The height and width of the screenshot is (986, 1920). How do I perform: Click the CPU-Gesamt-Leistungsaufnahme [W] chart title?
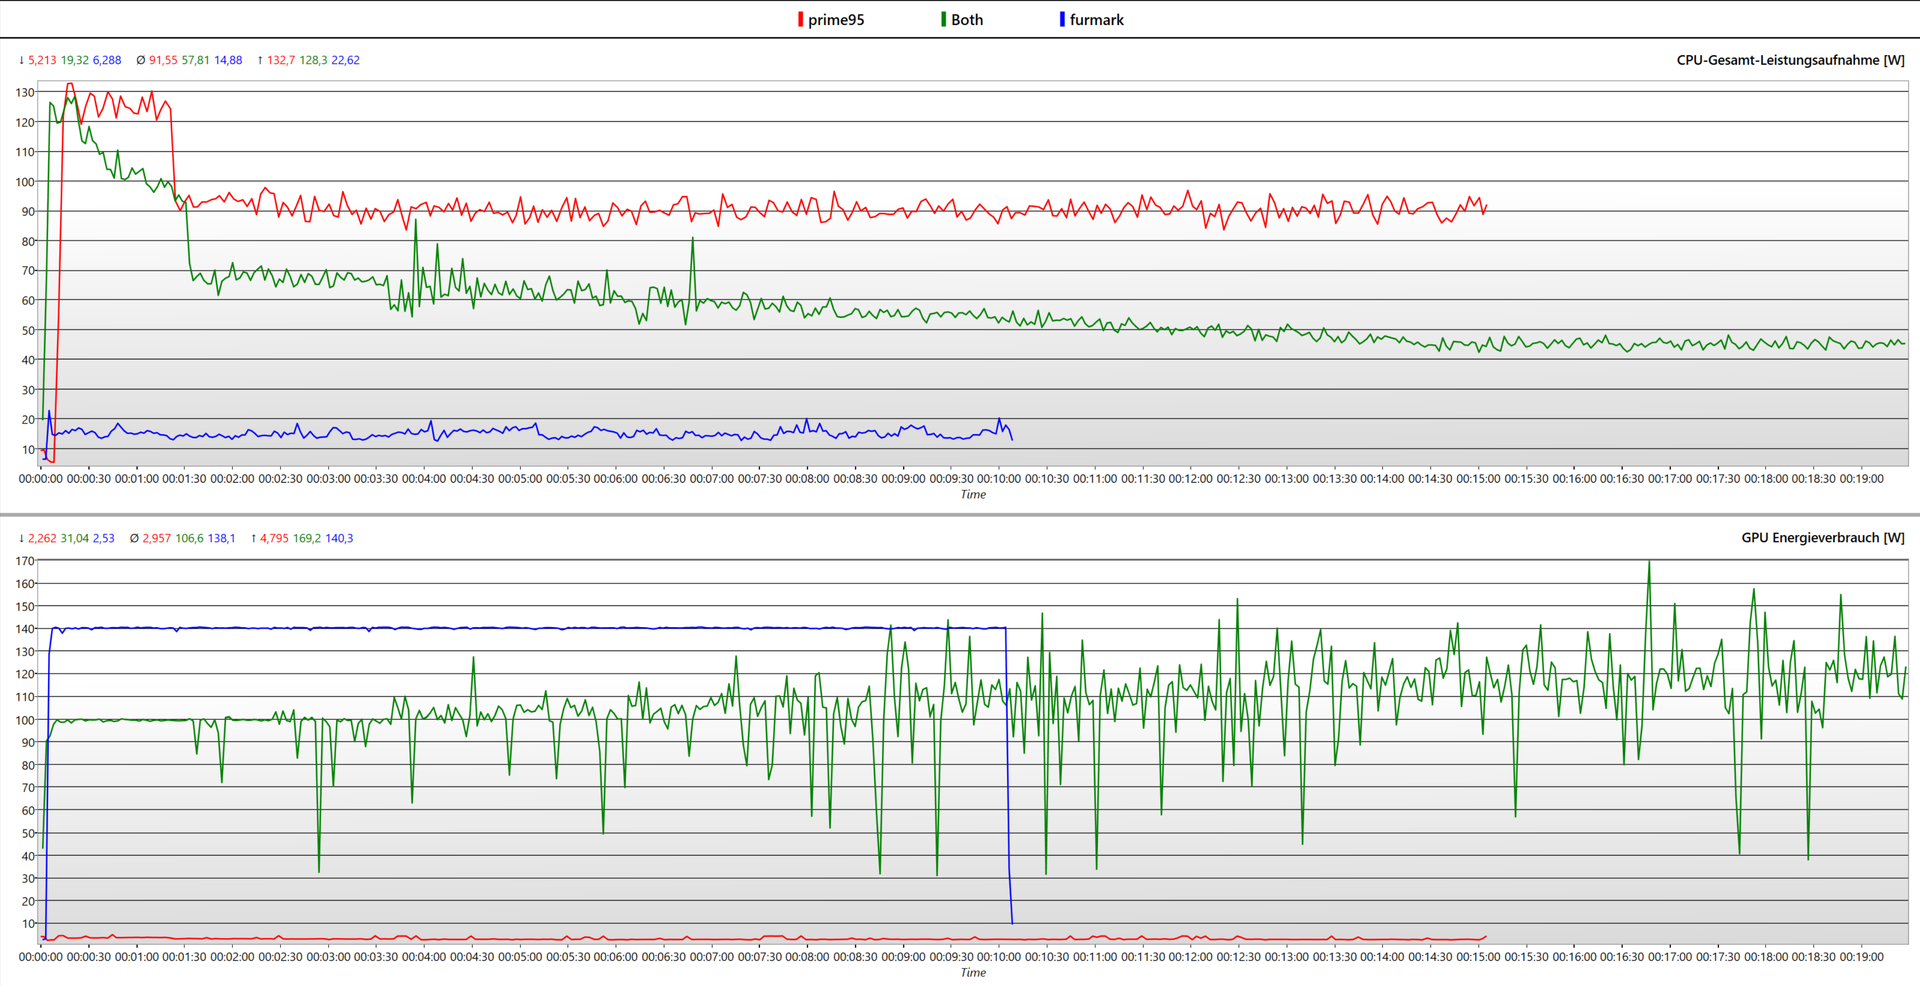[x=1790, y=60]
